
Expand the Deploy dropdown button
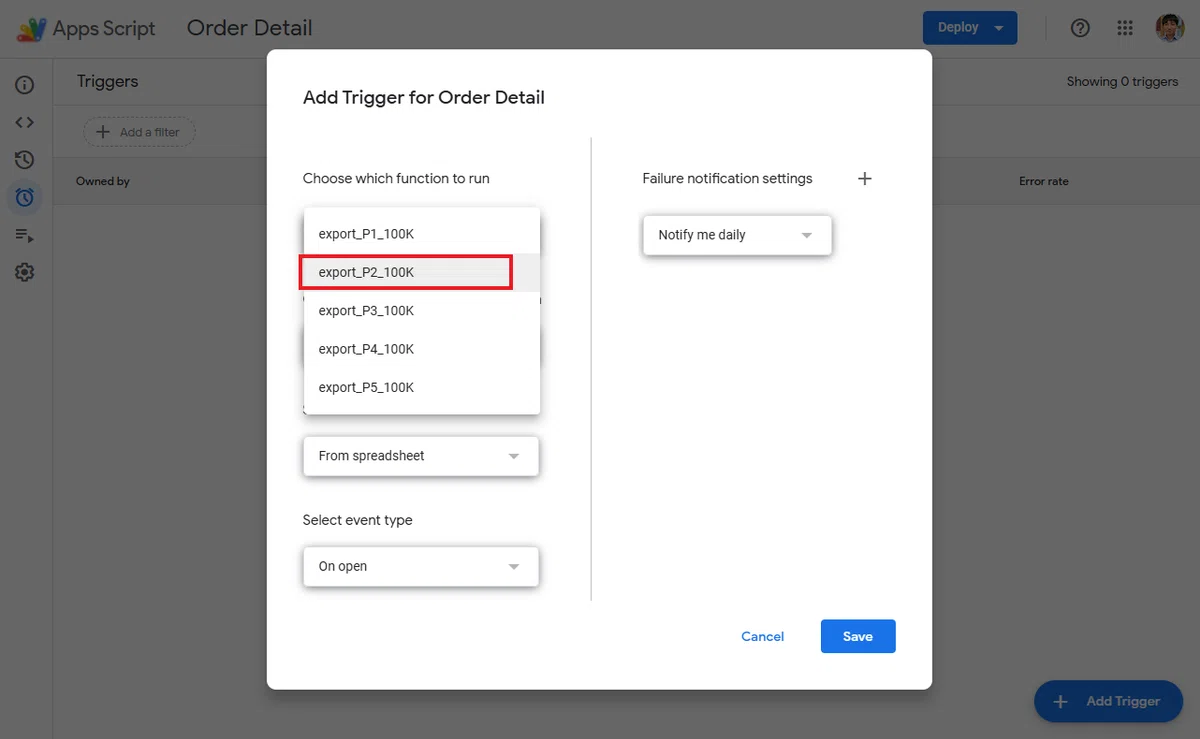pyautogui.click(x=970, y=28)
